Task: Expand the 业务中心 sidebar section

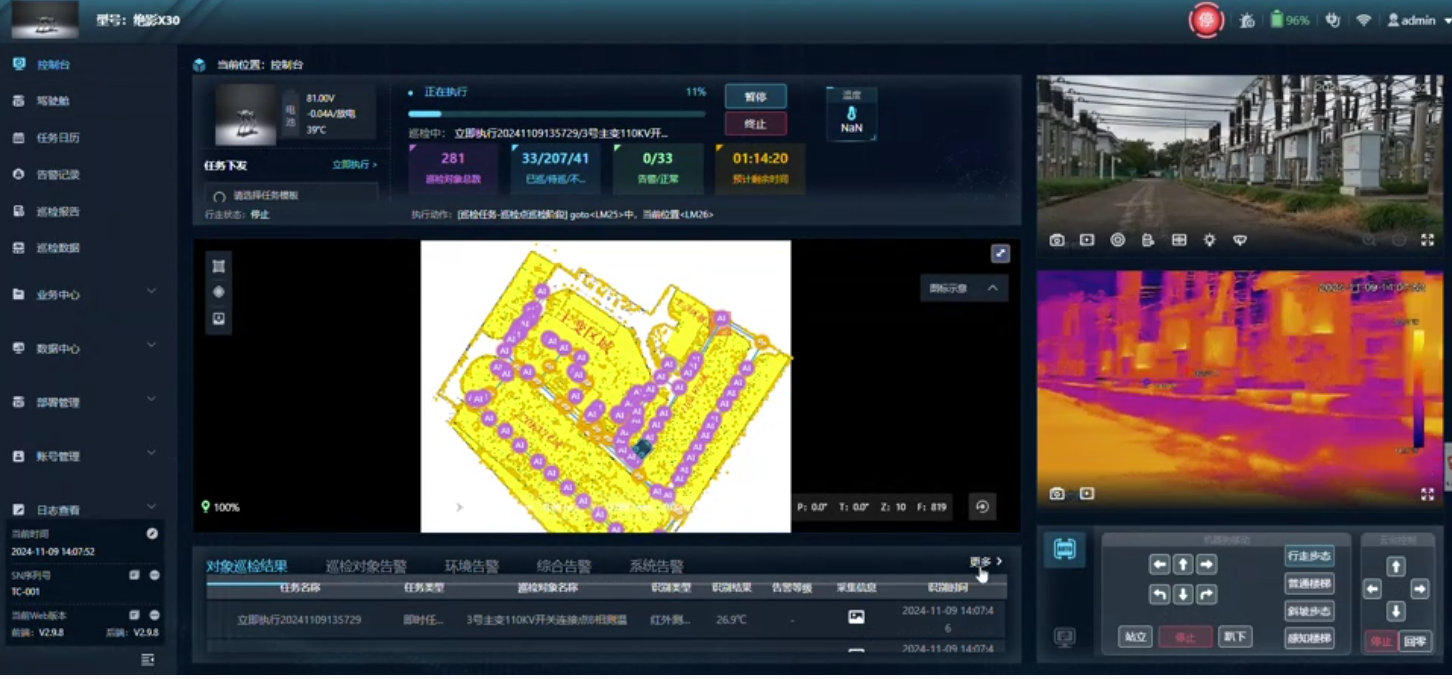Action: [84, 295]
